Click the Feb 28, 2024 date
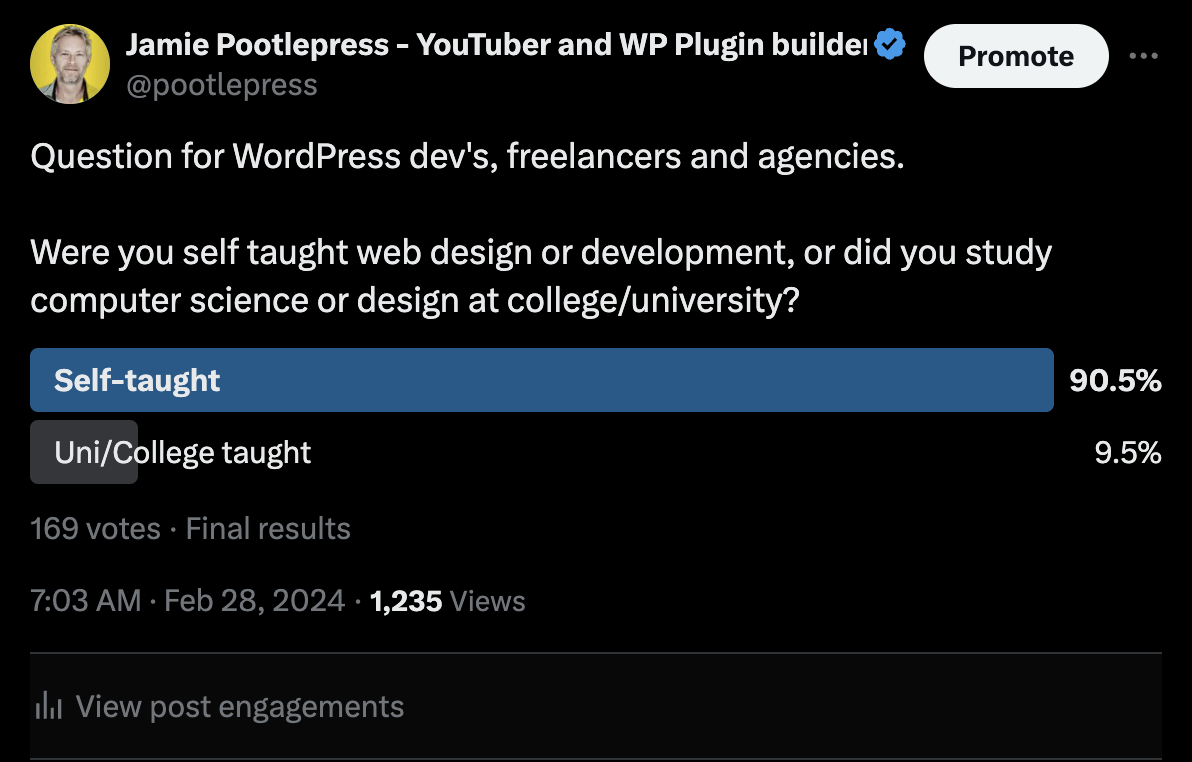This screenshot has width=1192, height=762. (x=255, y=601)
